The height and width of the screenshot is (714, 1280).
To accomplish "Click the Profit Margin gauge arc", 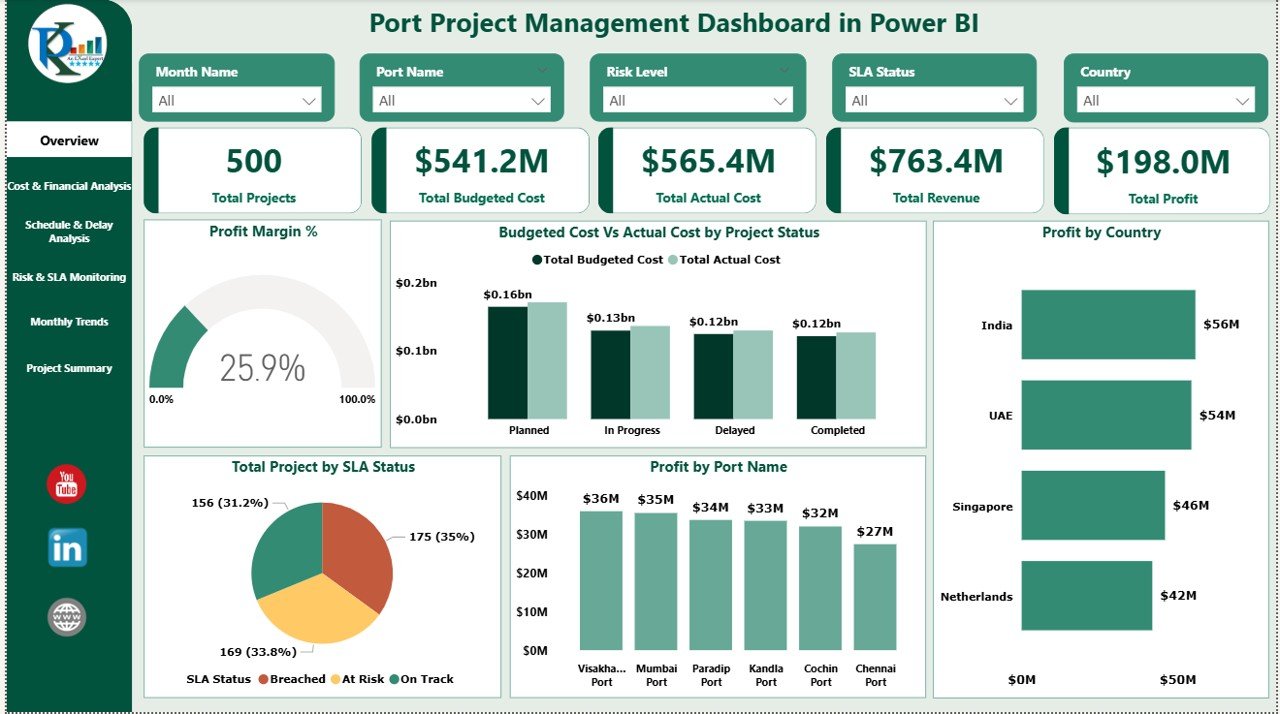I will [175, 345].
